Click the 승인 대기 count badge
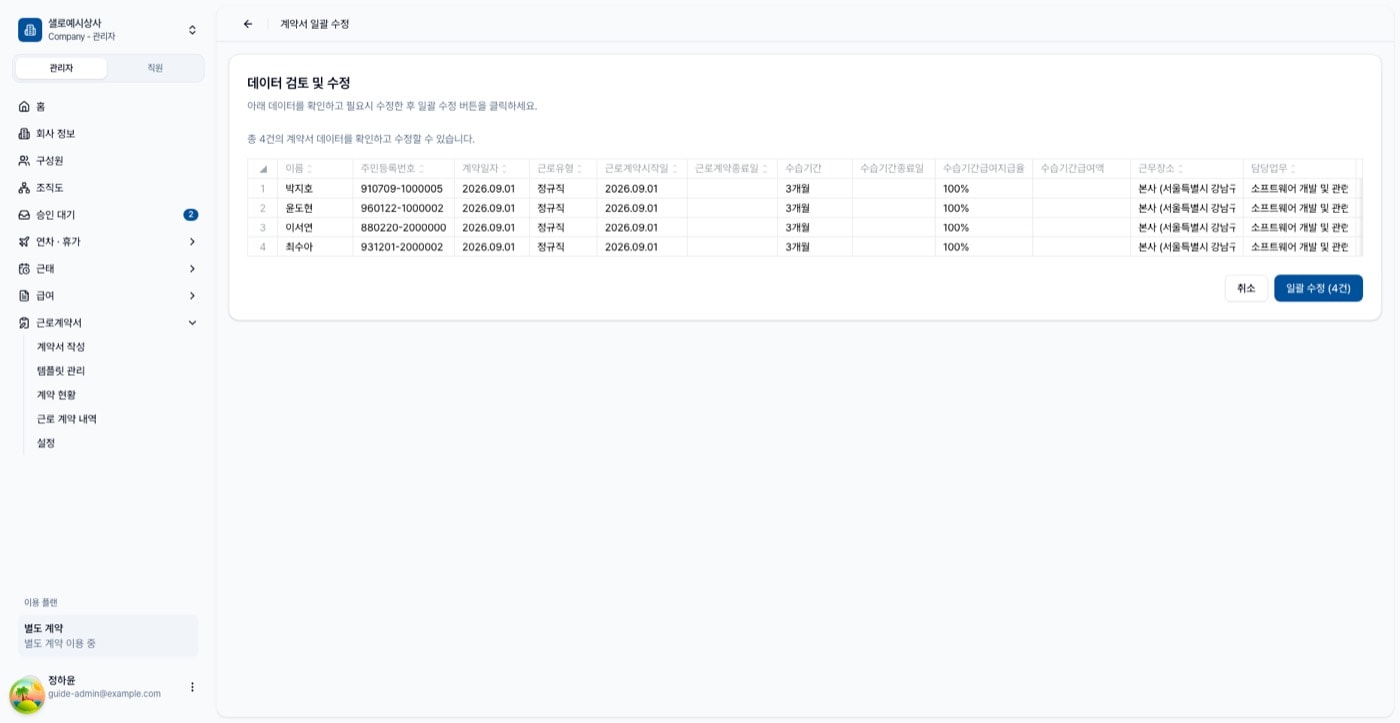This screenshot has height=723, width=1400. [191, 214]
